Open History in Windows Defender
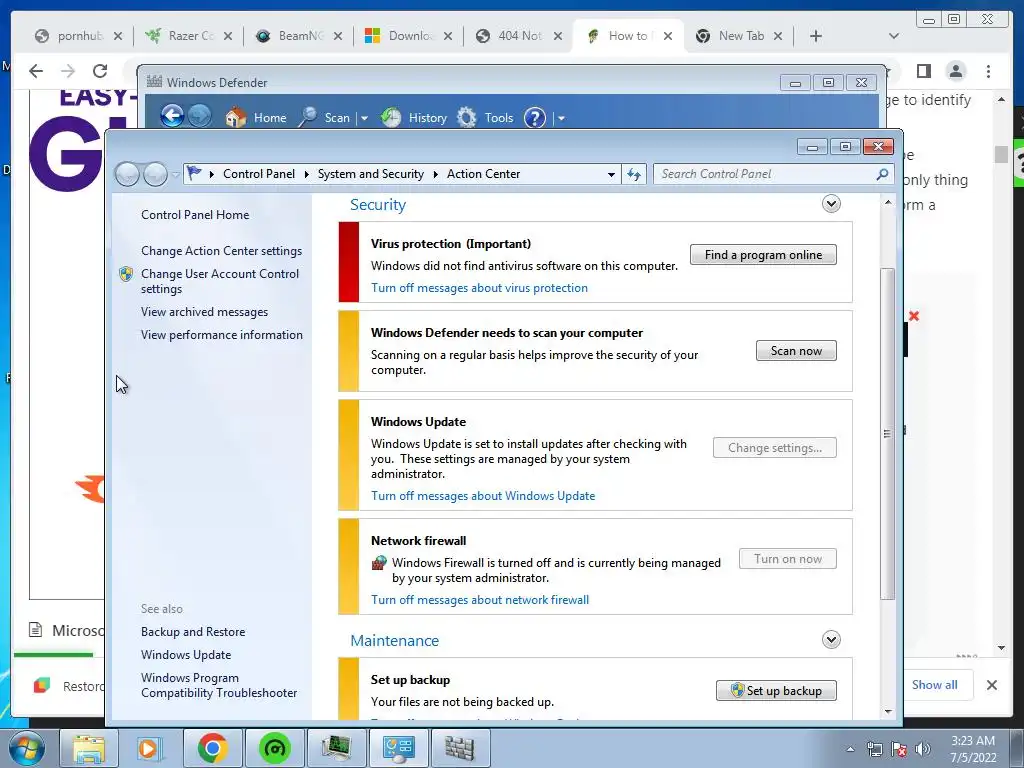 point(414,118)
